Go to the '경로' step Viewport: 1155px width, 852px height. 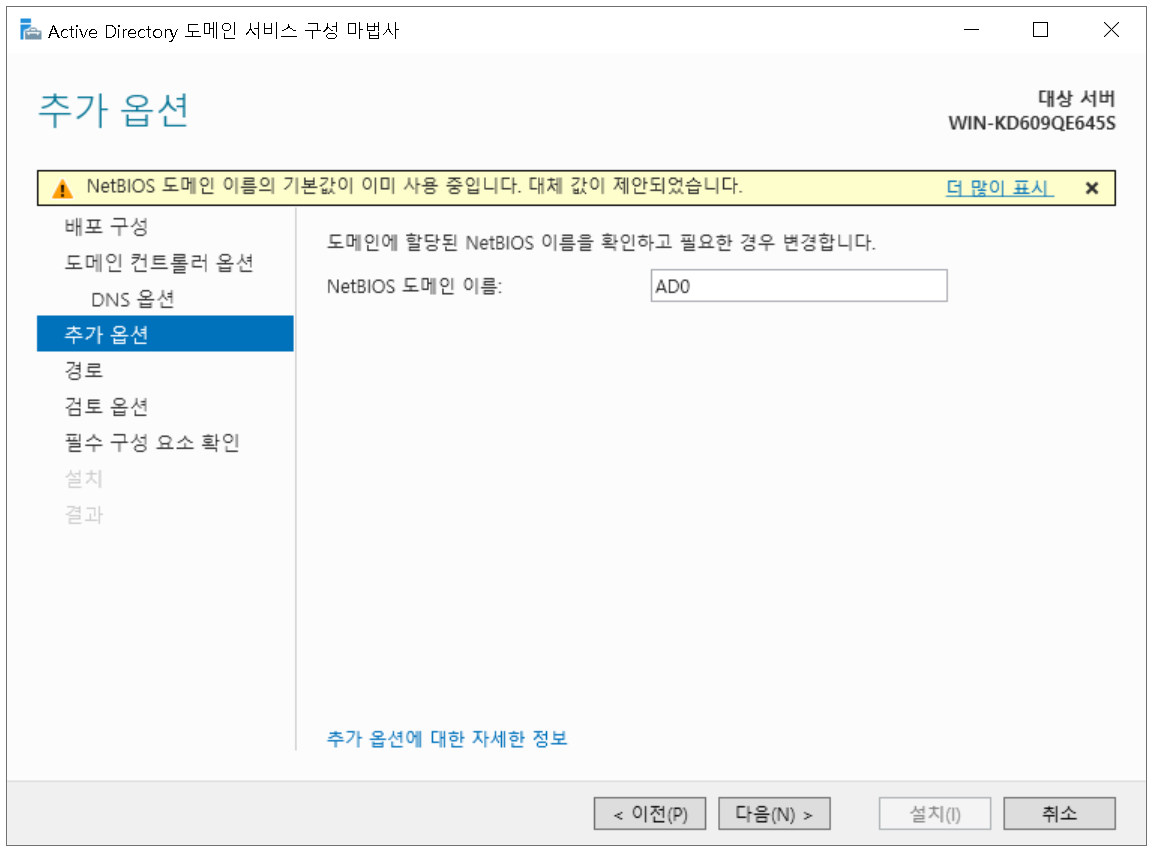click(83, 370)
